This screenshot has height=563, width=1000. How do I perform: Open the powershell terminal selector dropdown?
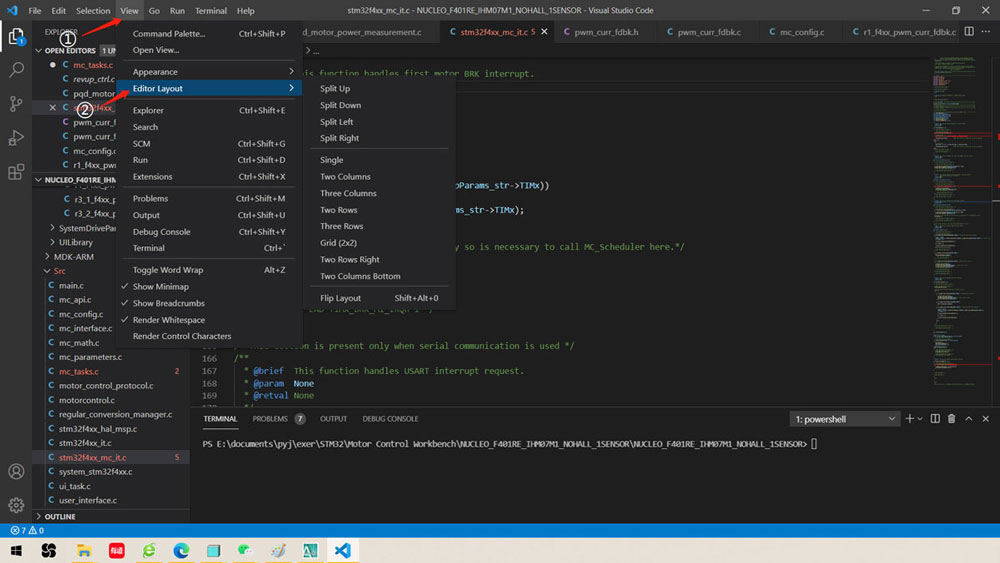click(844, 419)
